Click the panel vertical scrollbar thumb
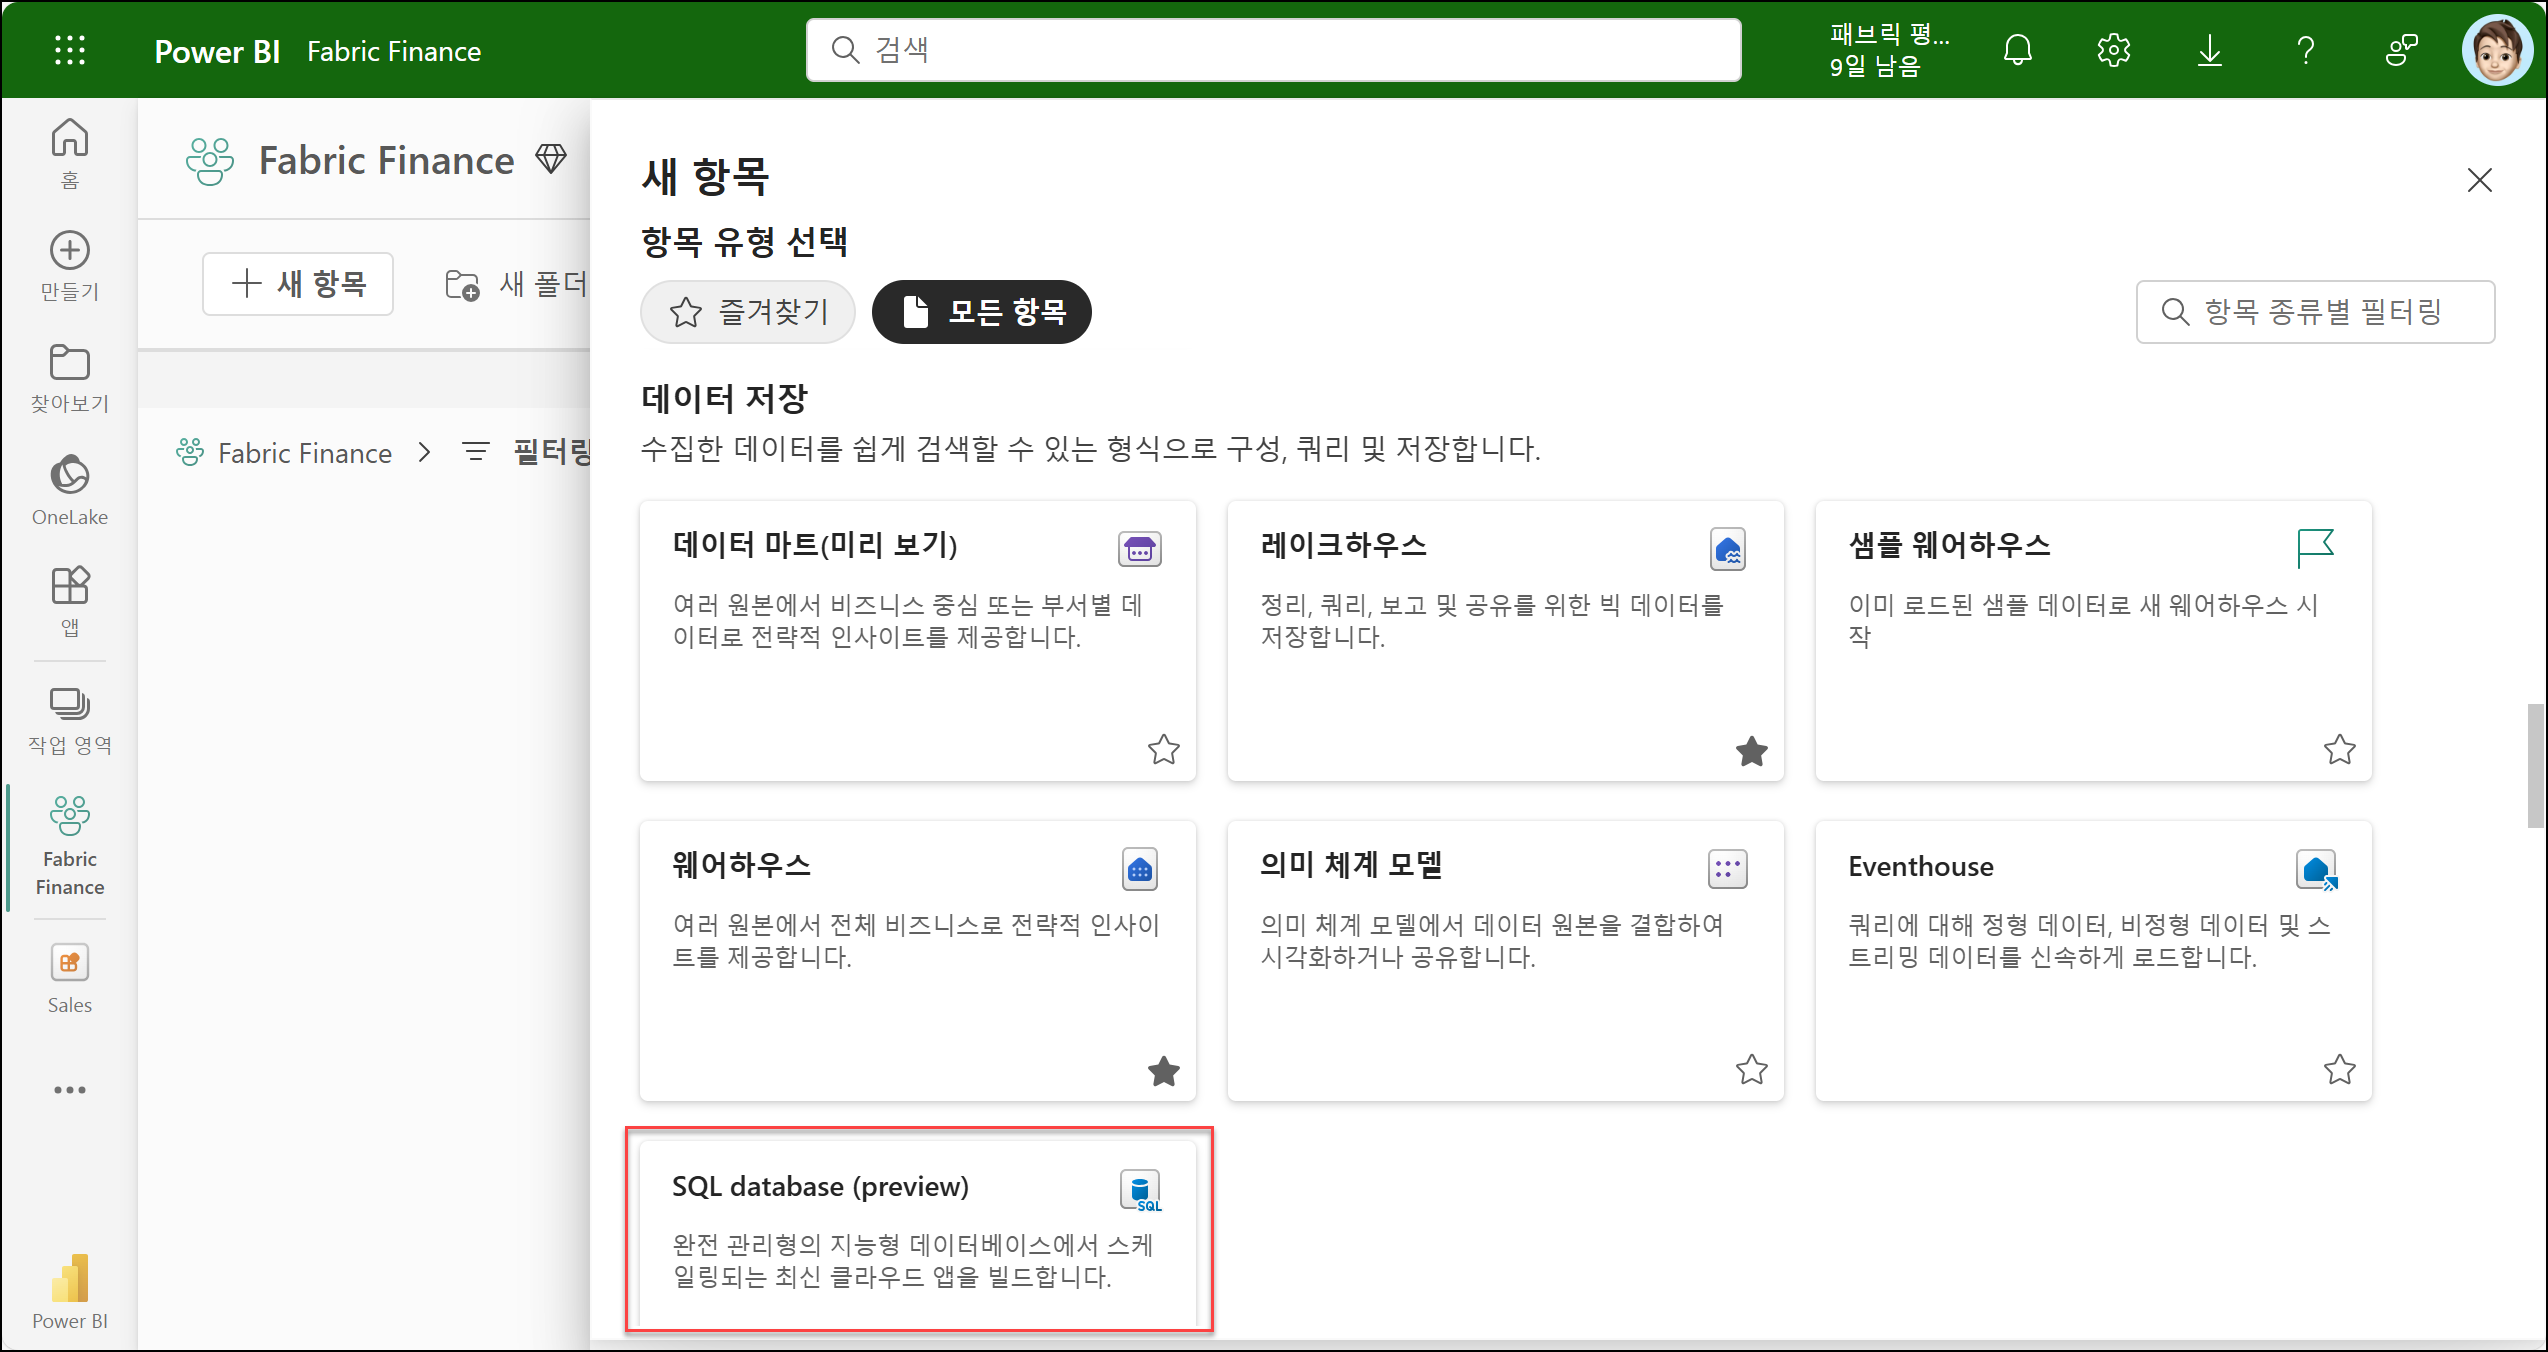 2535,767
